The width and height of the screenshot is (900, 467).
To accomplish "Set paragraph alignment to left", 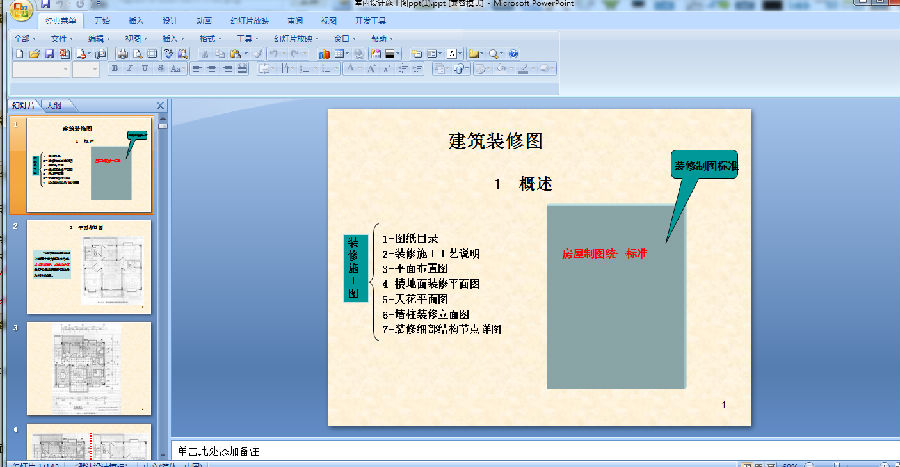I will coord(196,69).
